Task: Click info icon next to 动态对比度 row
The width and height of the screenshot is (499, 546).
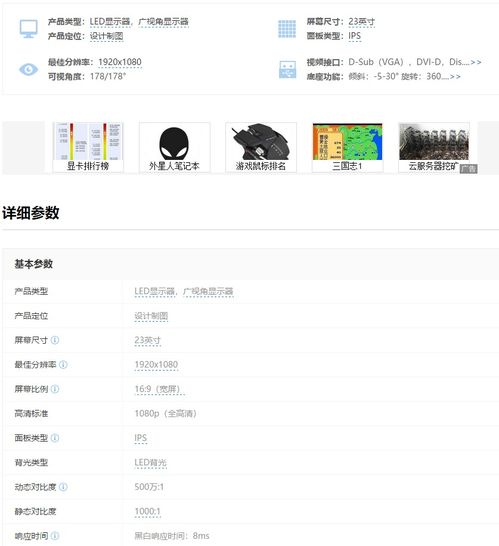Action: [x=63, y=487]
